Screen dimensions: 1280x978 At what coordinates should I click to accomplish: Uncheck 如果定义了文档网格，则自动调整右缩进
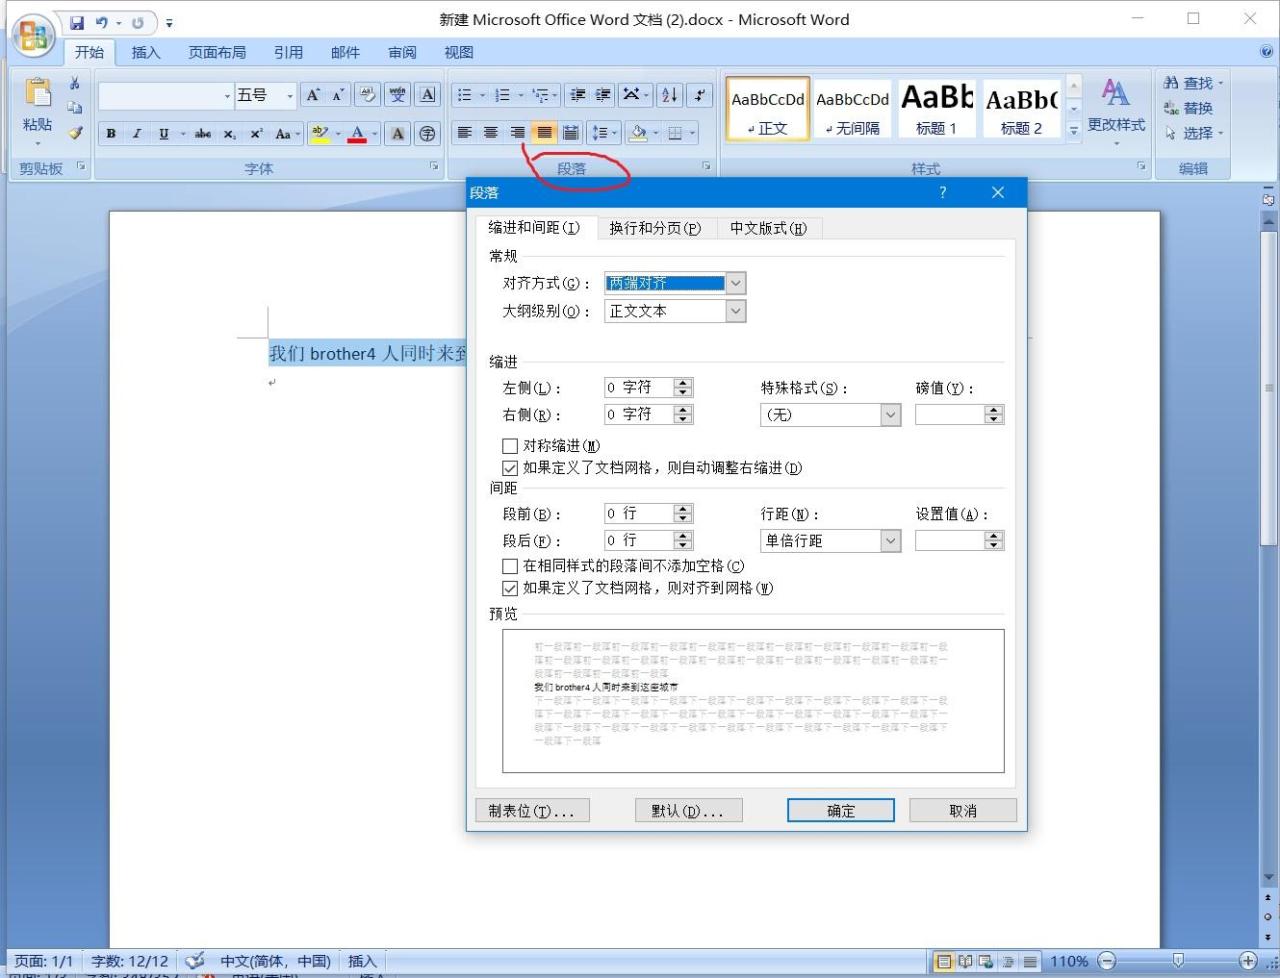coord(510,468)
